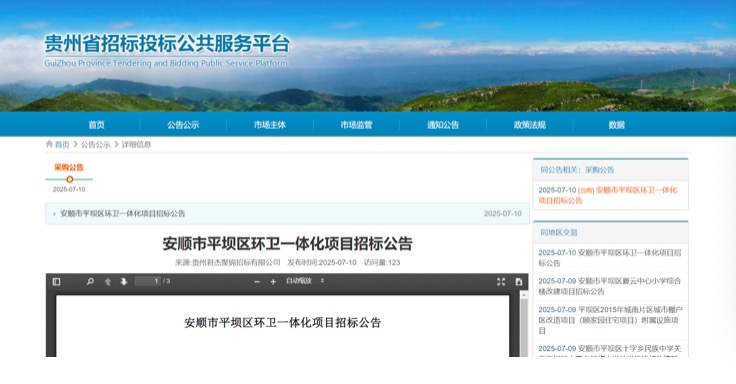Go to previous PDF page arrow

(x=107, y=282)
